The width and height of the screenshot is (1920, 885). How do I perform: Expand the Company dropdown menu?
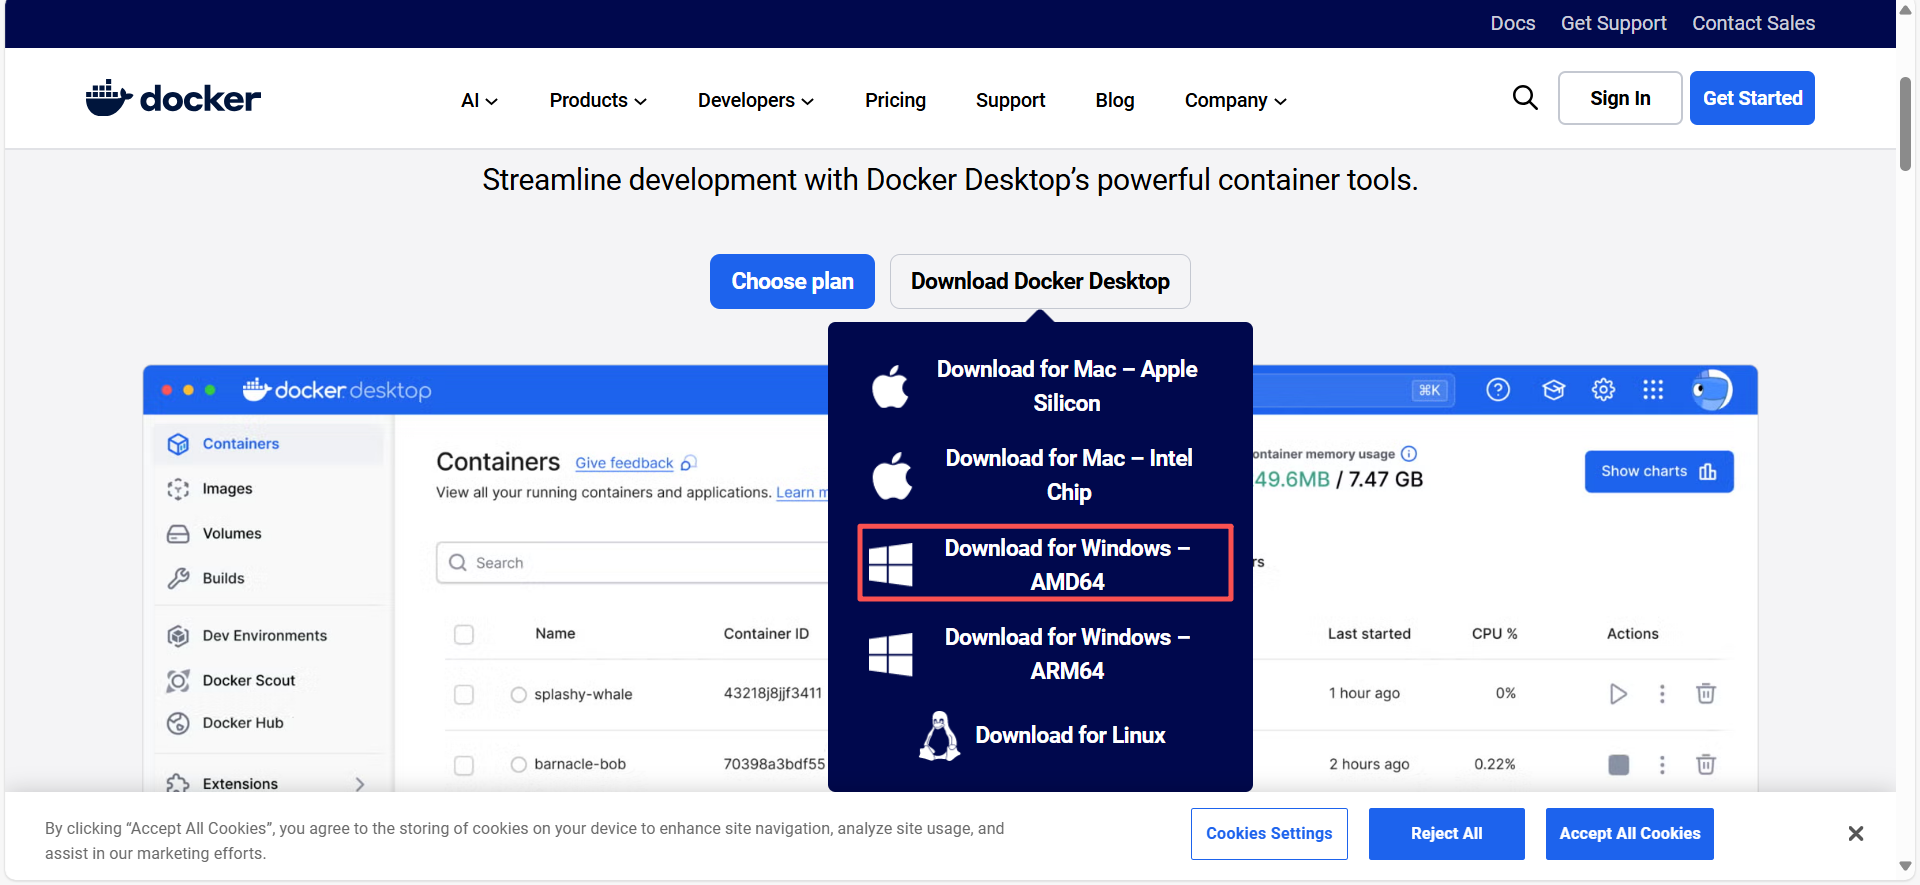(1236, 101)
